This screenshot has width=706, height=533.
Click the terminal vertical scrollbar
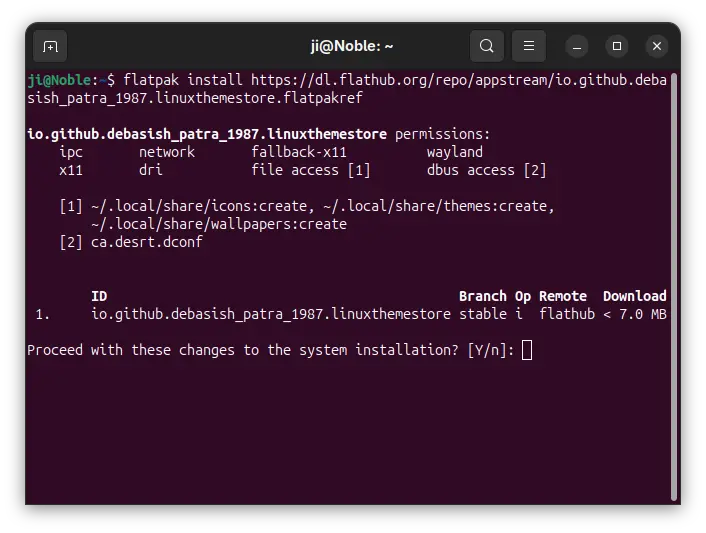674,286
